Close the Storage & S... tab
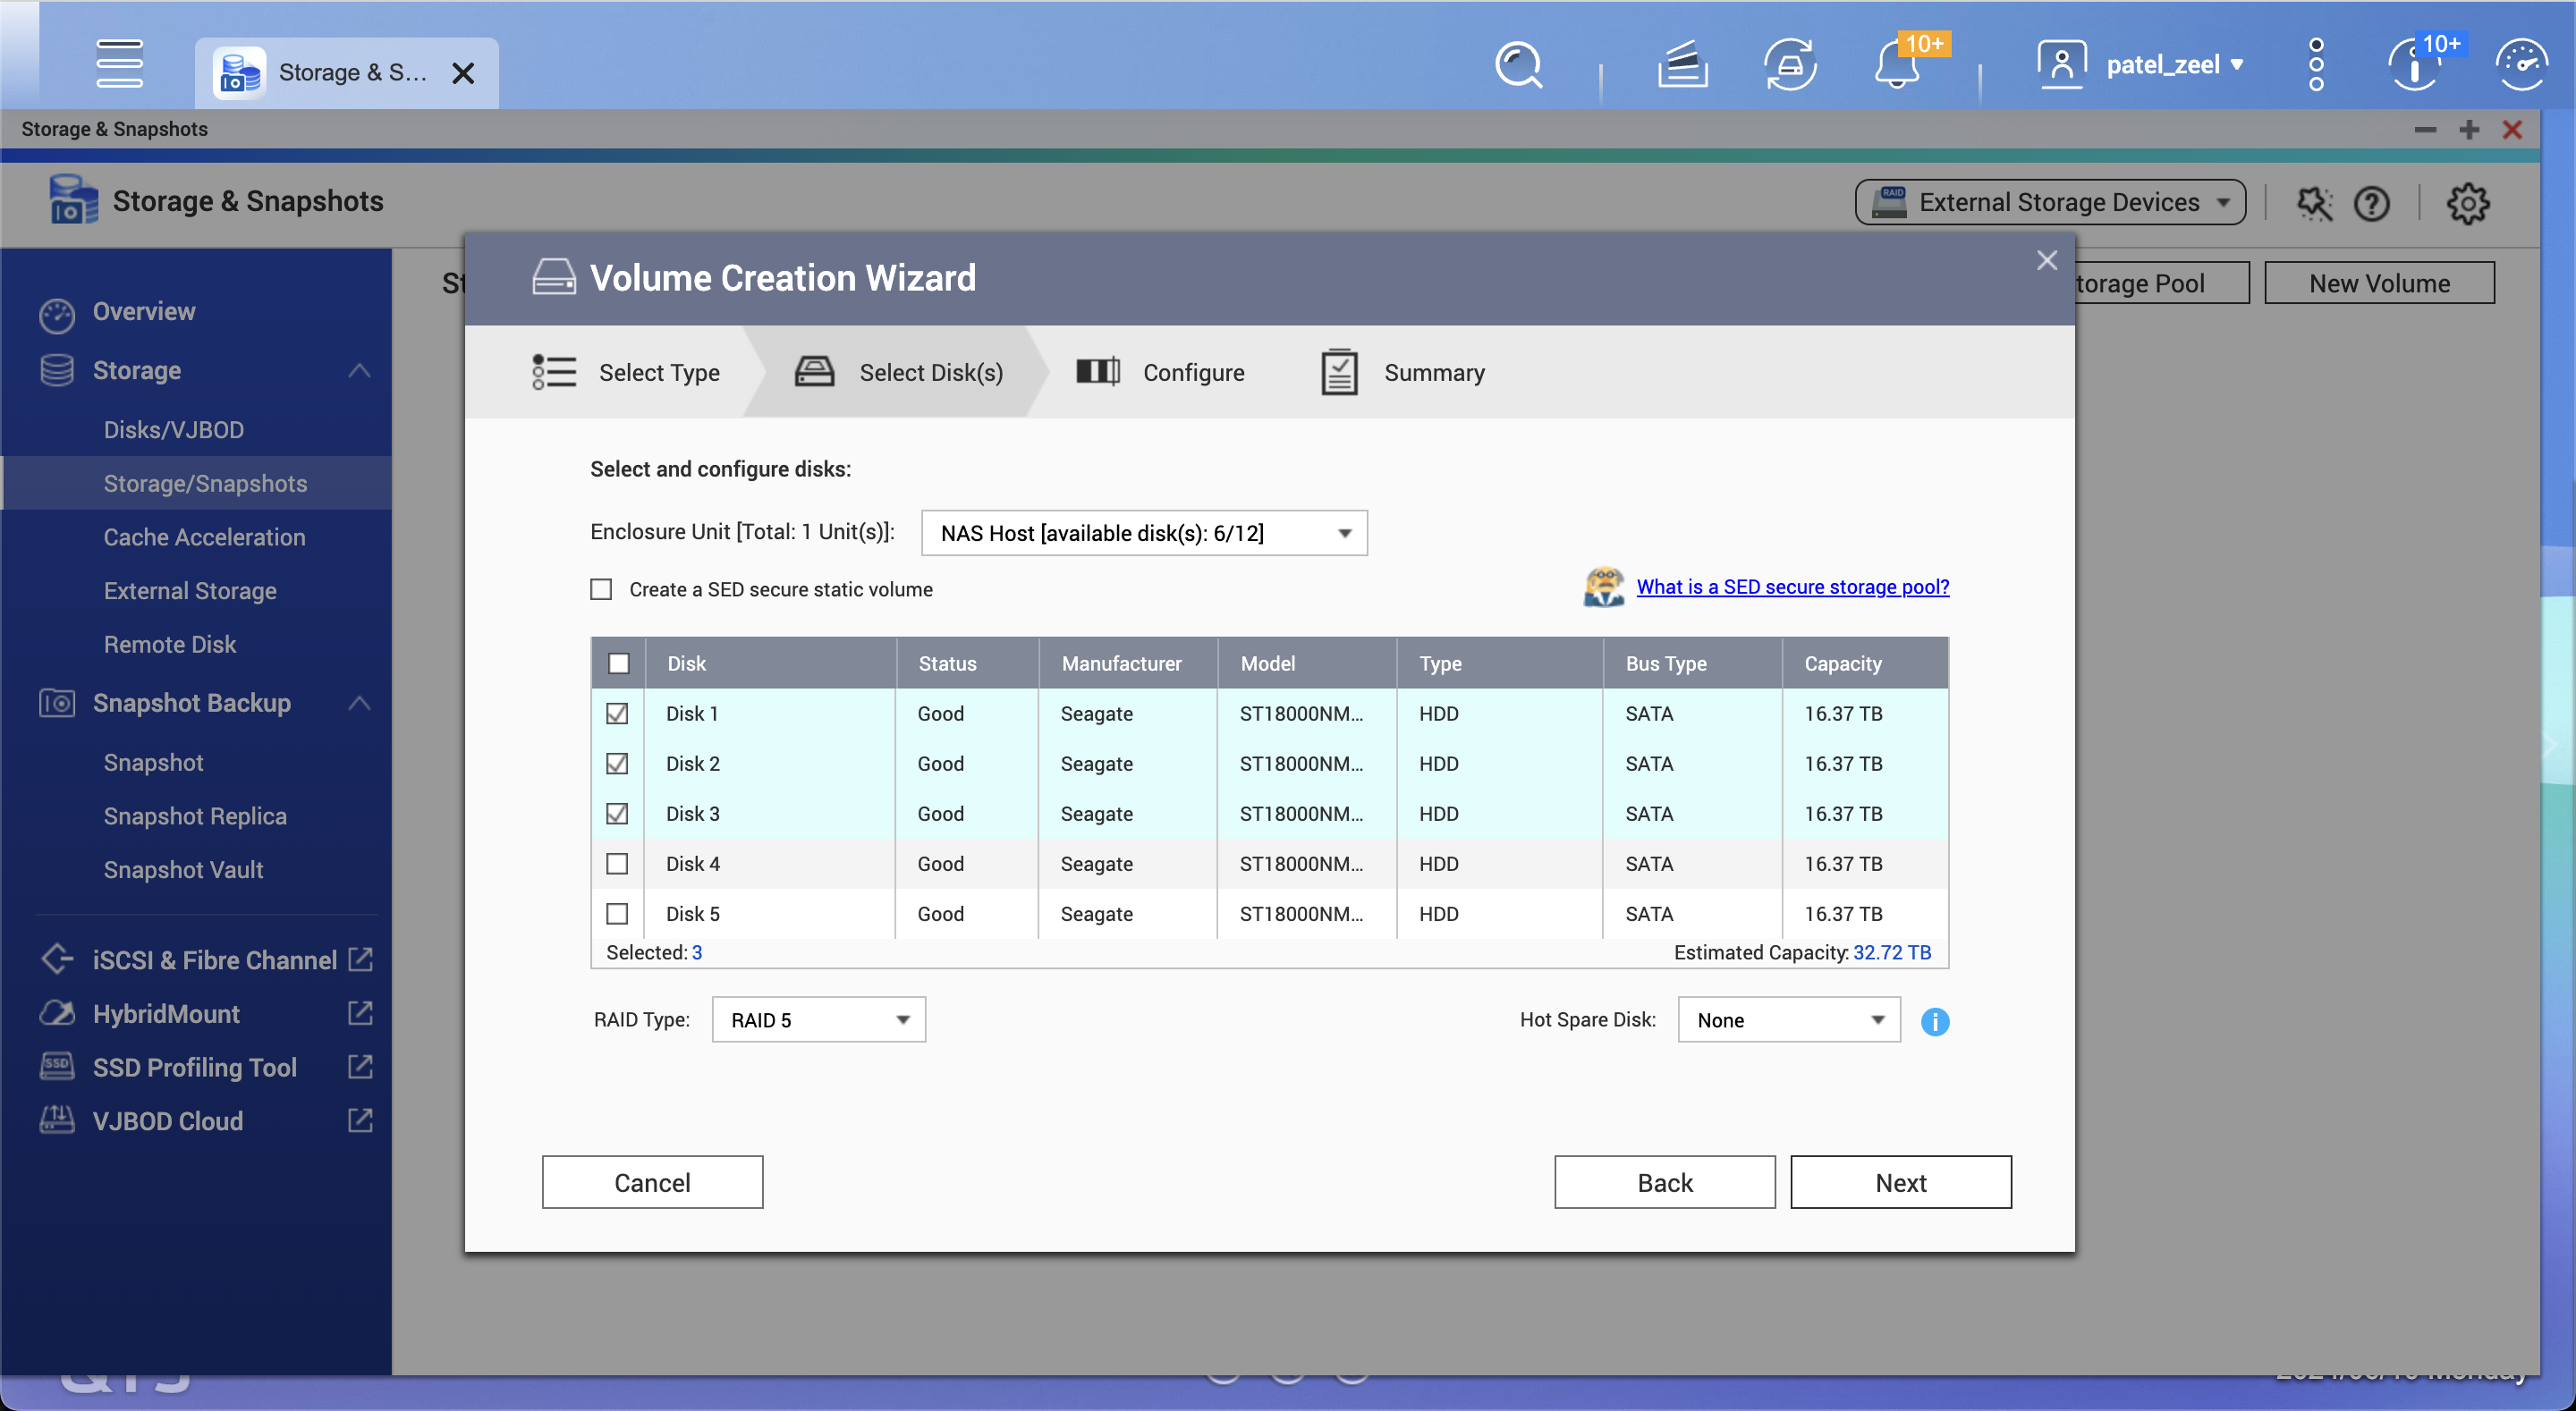Screen dimensions: 2576x1411 tap(463, 73)
